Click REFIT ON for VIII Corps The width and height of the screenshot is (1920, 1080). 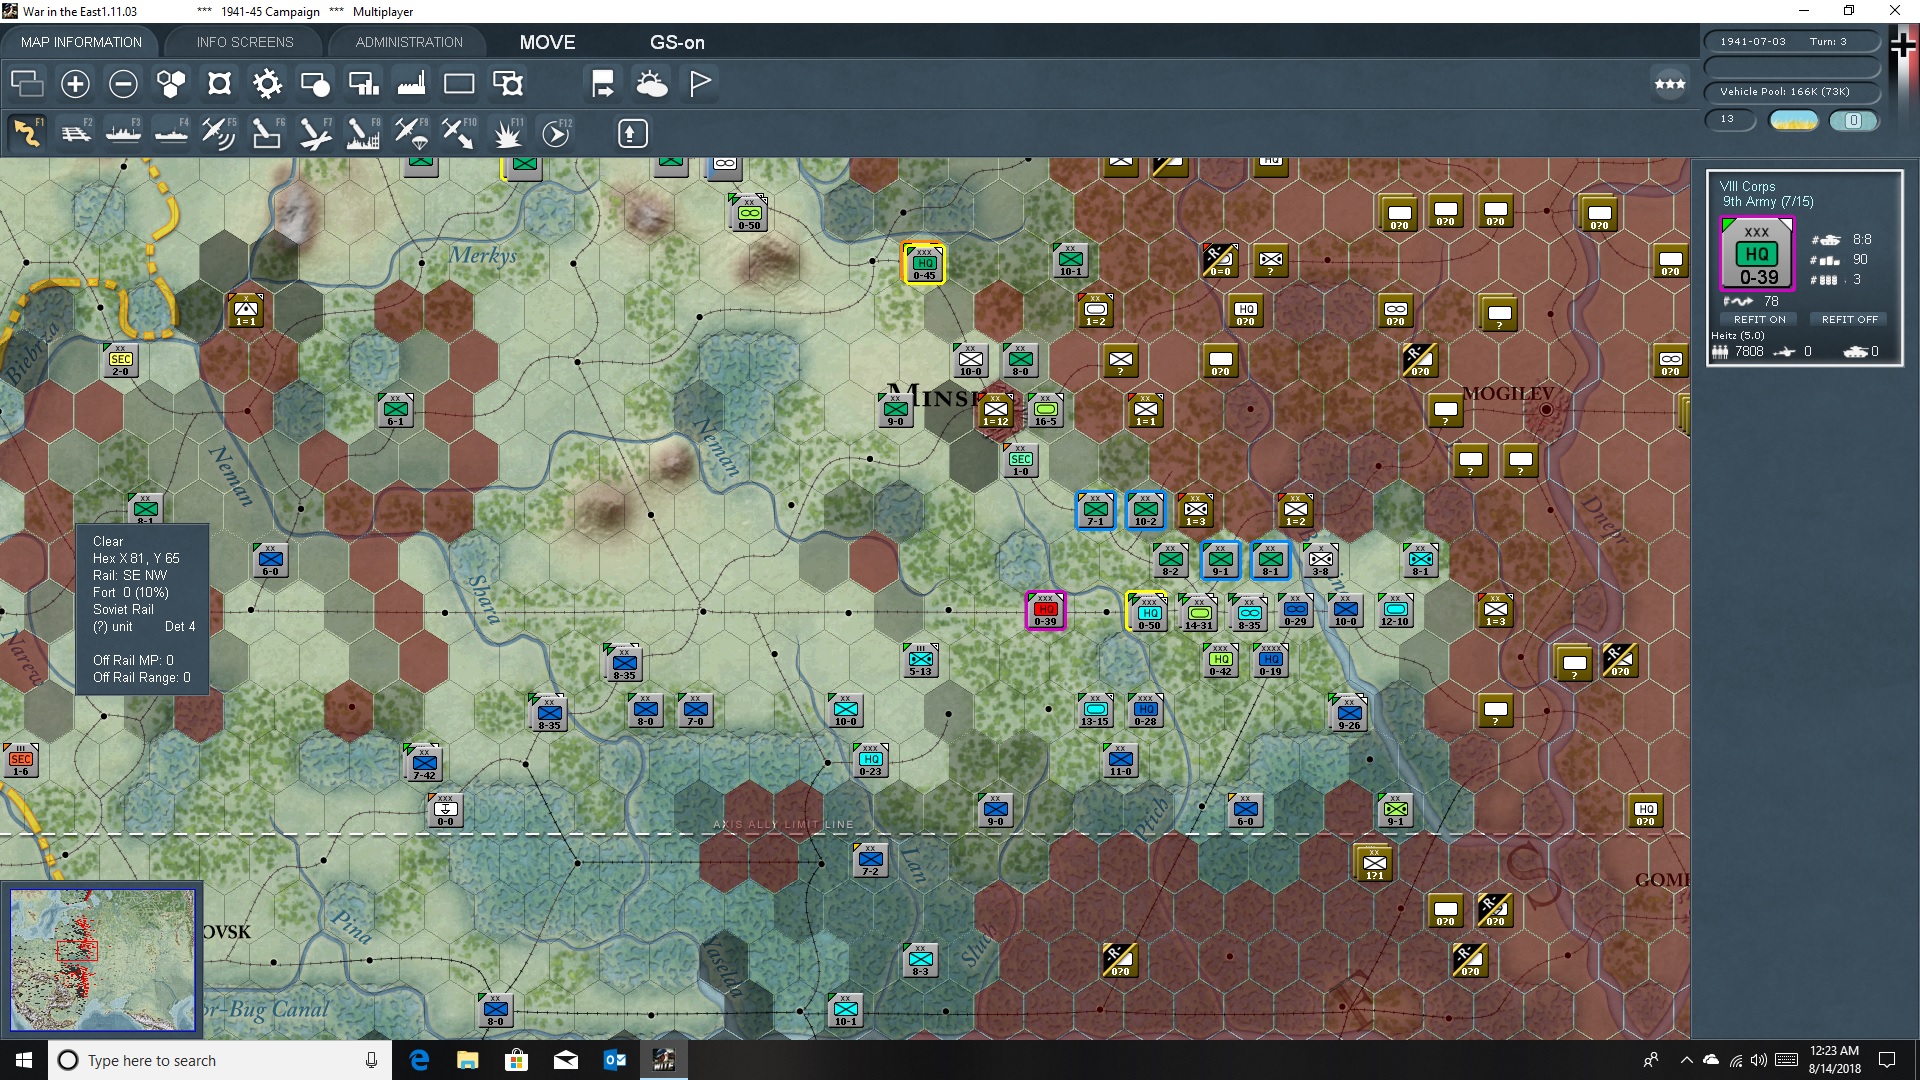click(1759, 319)
